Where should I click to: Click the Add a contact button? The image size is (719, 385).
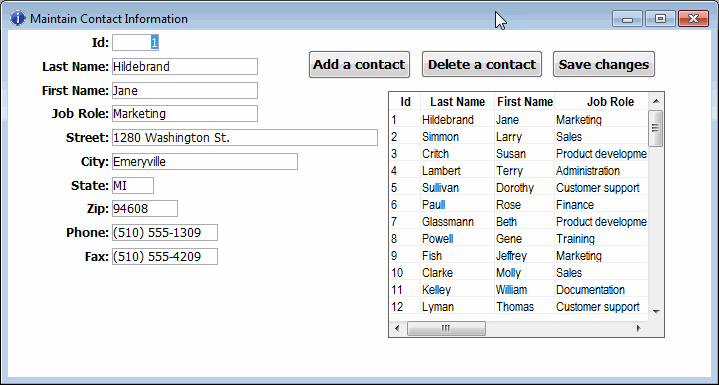(x=359, y=65)
